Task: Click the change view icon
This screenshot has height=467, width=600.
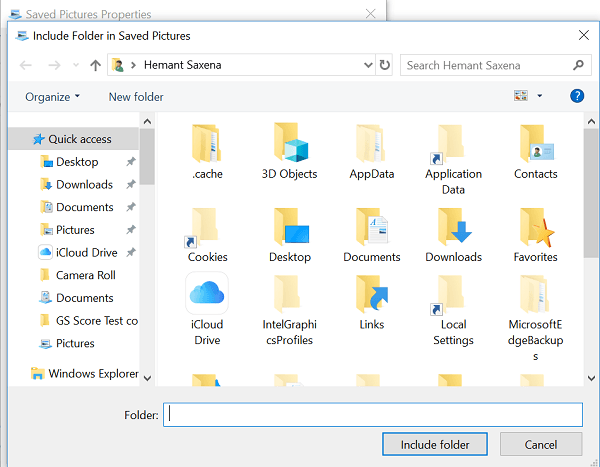Action: click(x=521, y=96)
